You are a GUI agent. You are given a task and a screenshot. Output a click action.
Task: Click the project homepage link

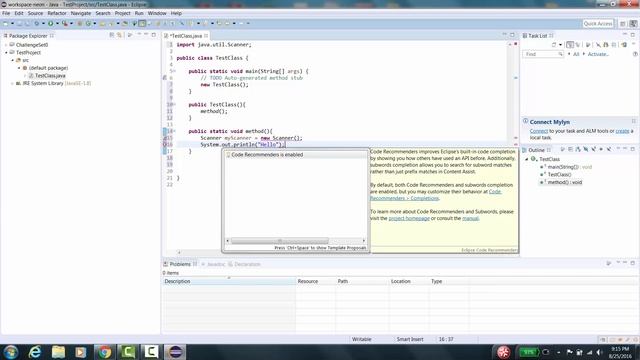(x=409, y=218)
